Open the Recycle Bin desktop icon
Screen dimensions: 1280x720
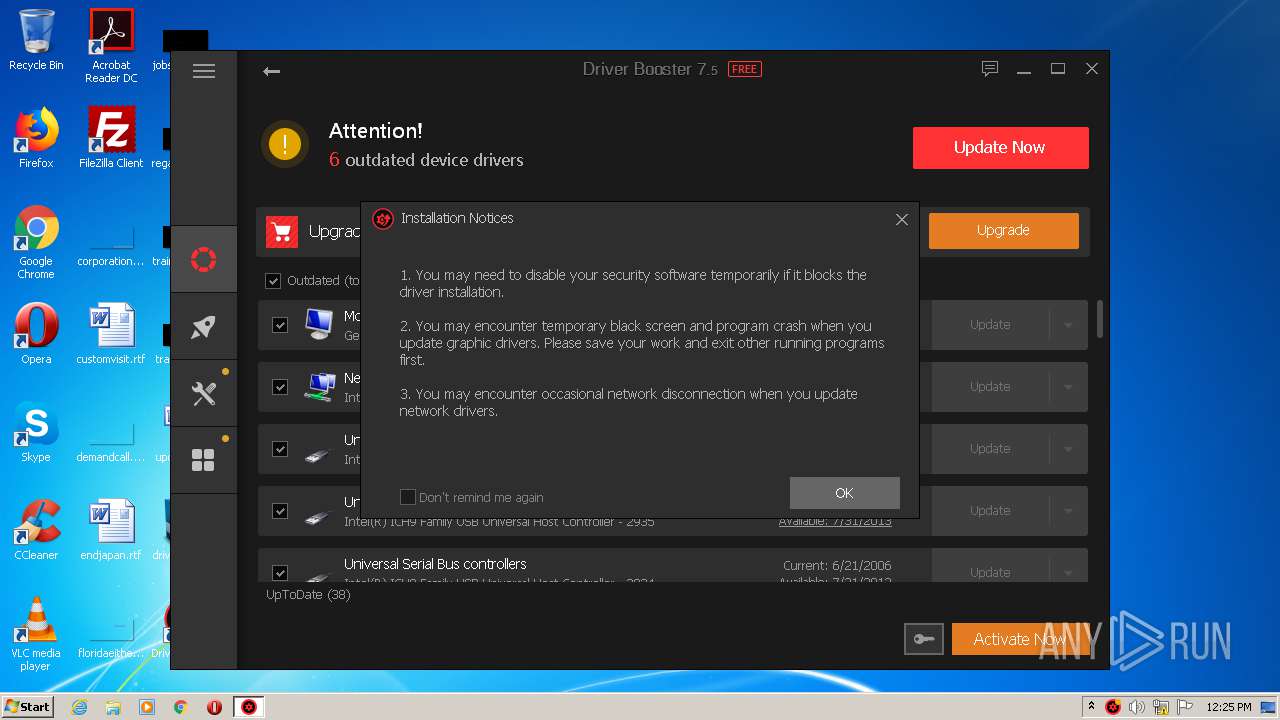(36, 40)
